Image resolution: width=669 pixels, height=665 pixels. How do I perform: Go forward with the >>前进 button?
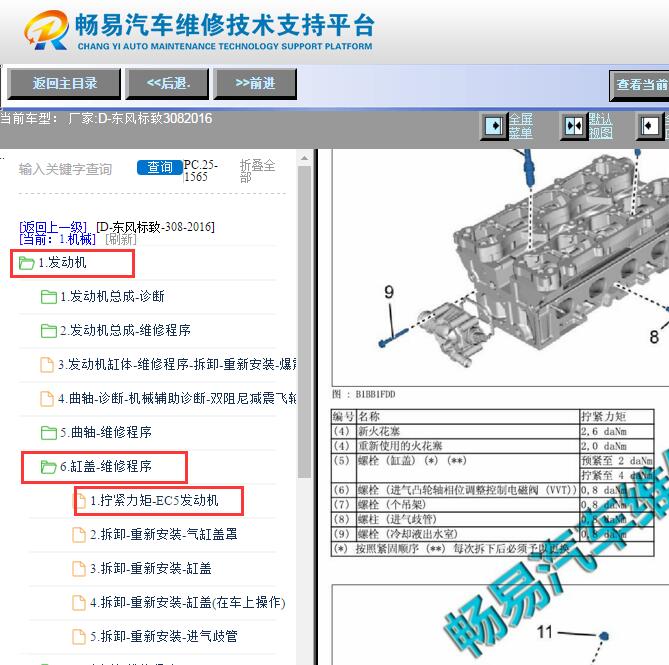tap(255, 84)
